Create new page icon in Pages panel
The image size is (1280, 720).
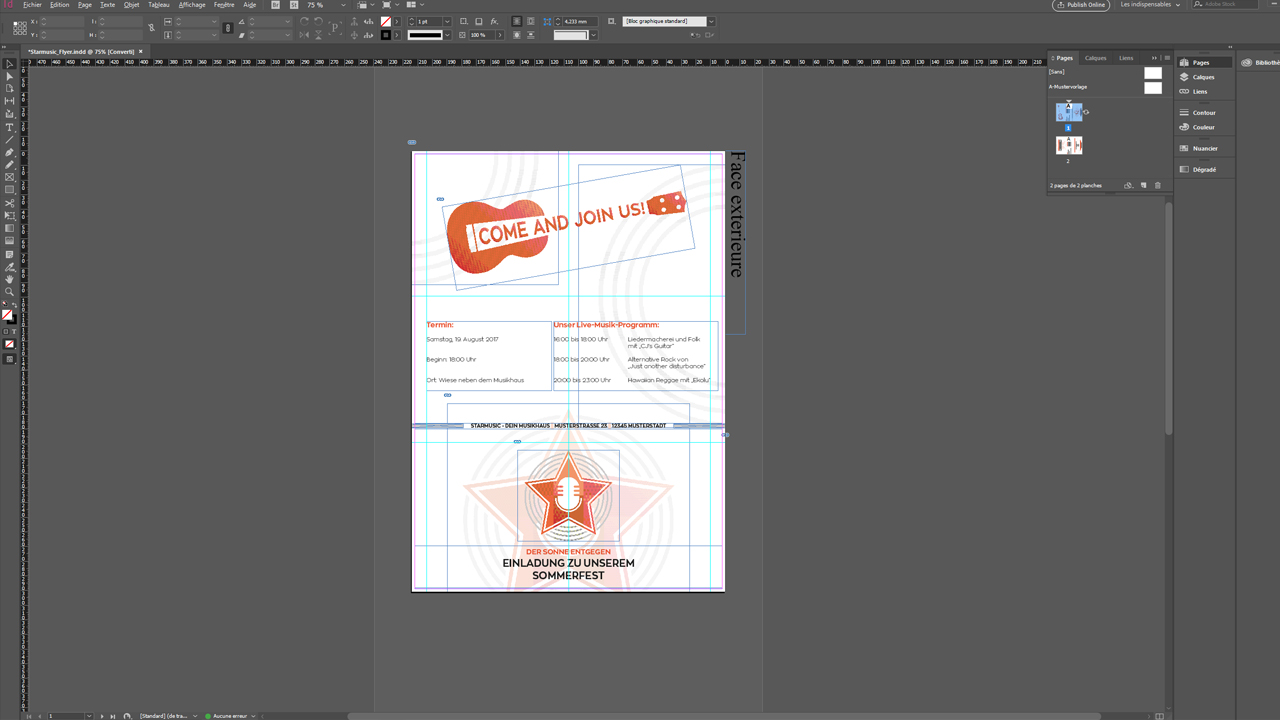(1144, 185)
